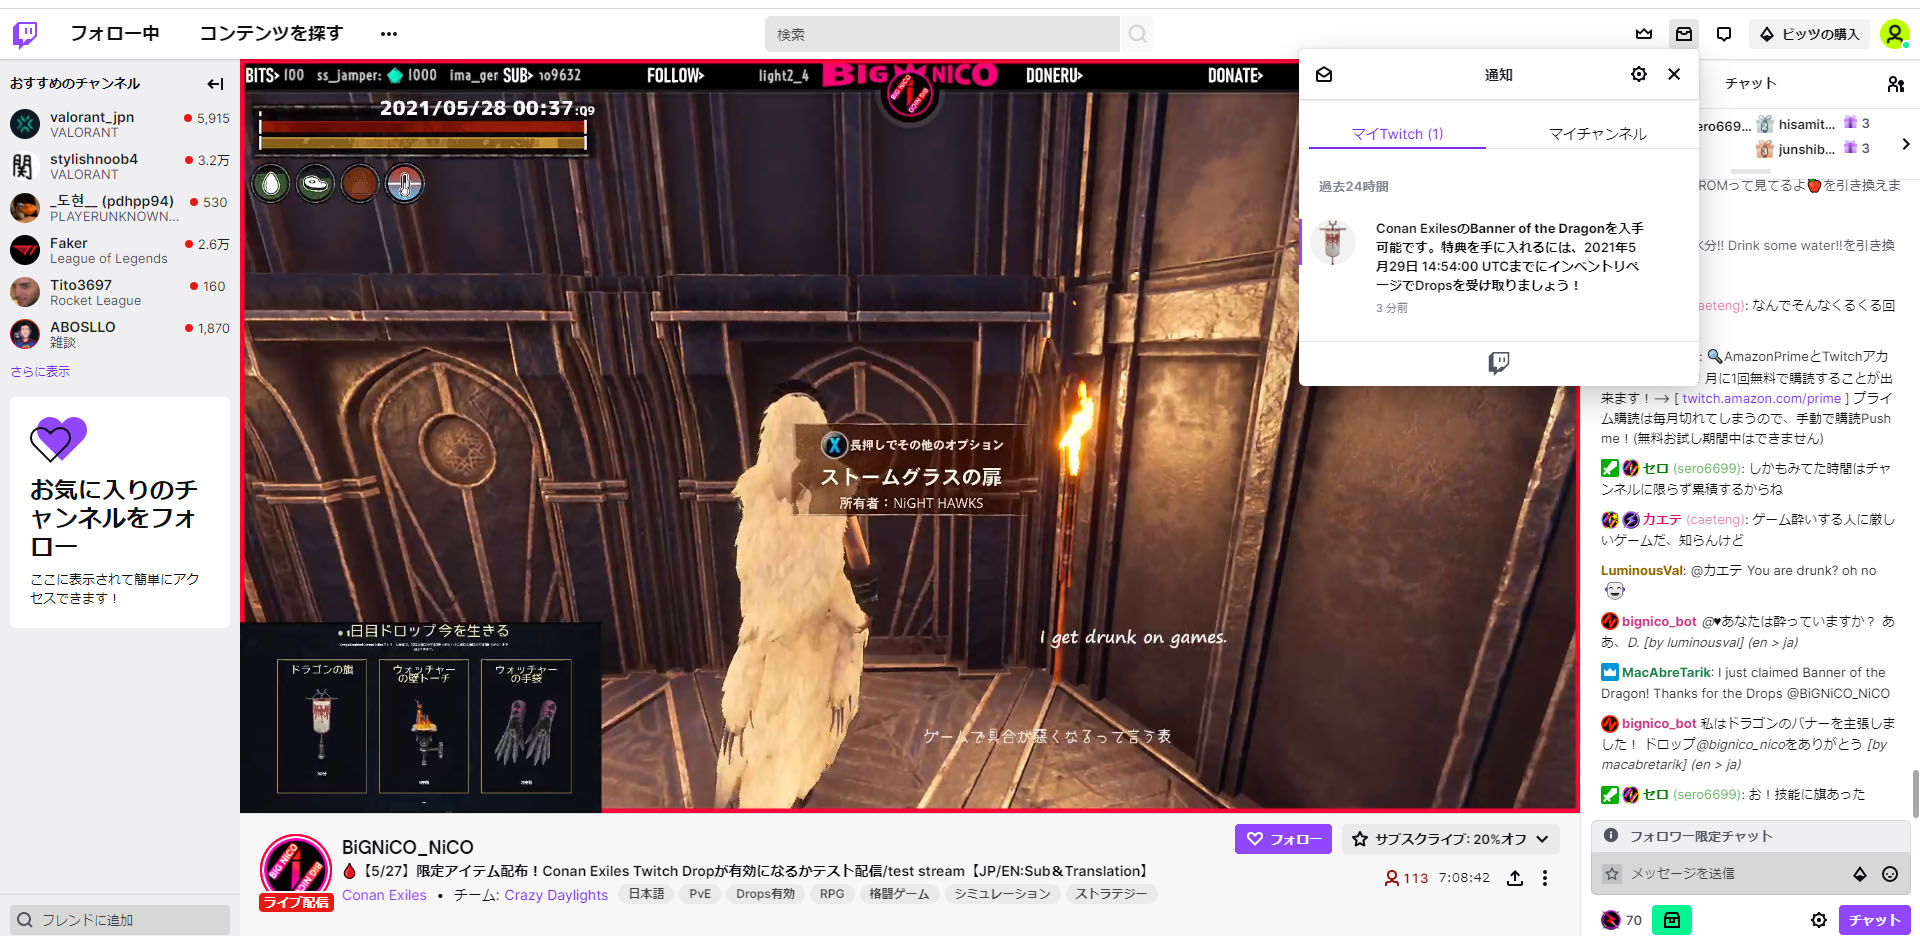Follow the channel with フォロー button
The image size is (1920, 936).
tap(1283, 839)
